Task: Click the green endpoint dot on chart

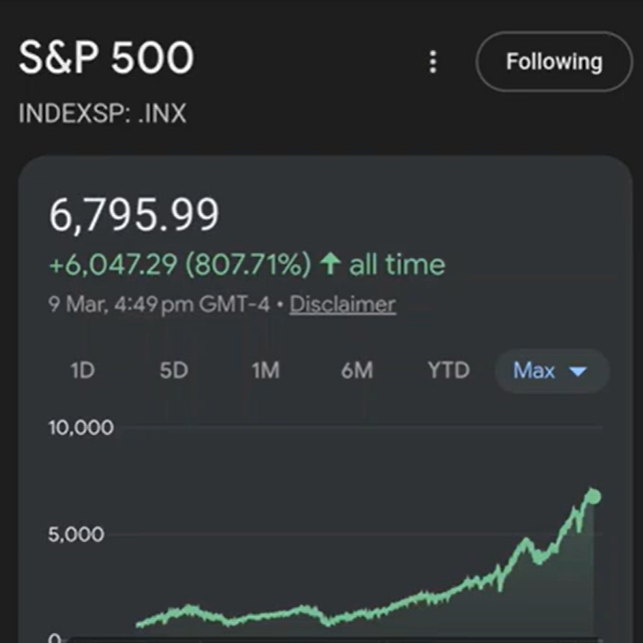Action: click(593, 496)
